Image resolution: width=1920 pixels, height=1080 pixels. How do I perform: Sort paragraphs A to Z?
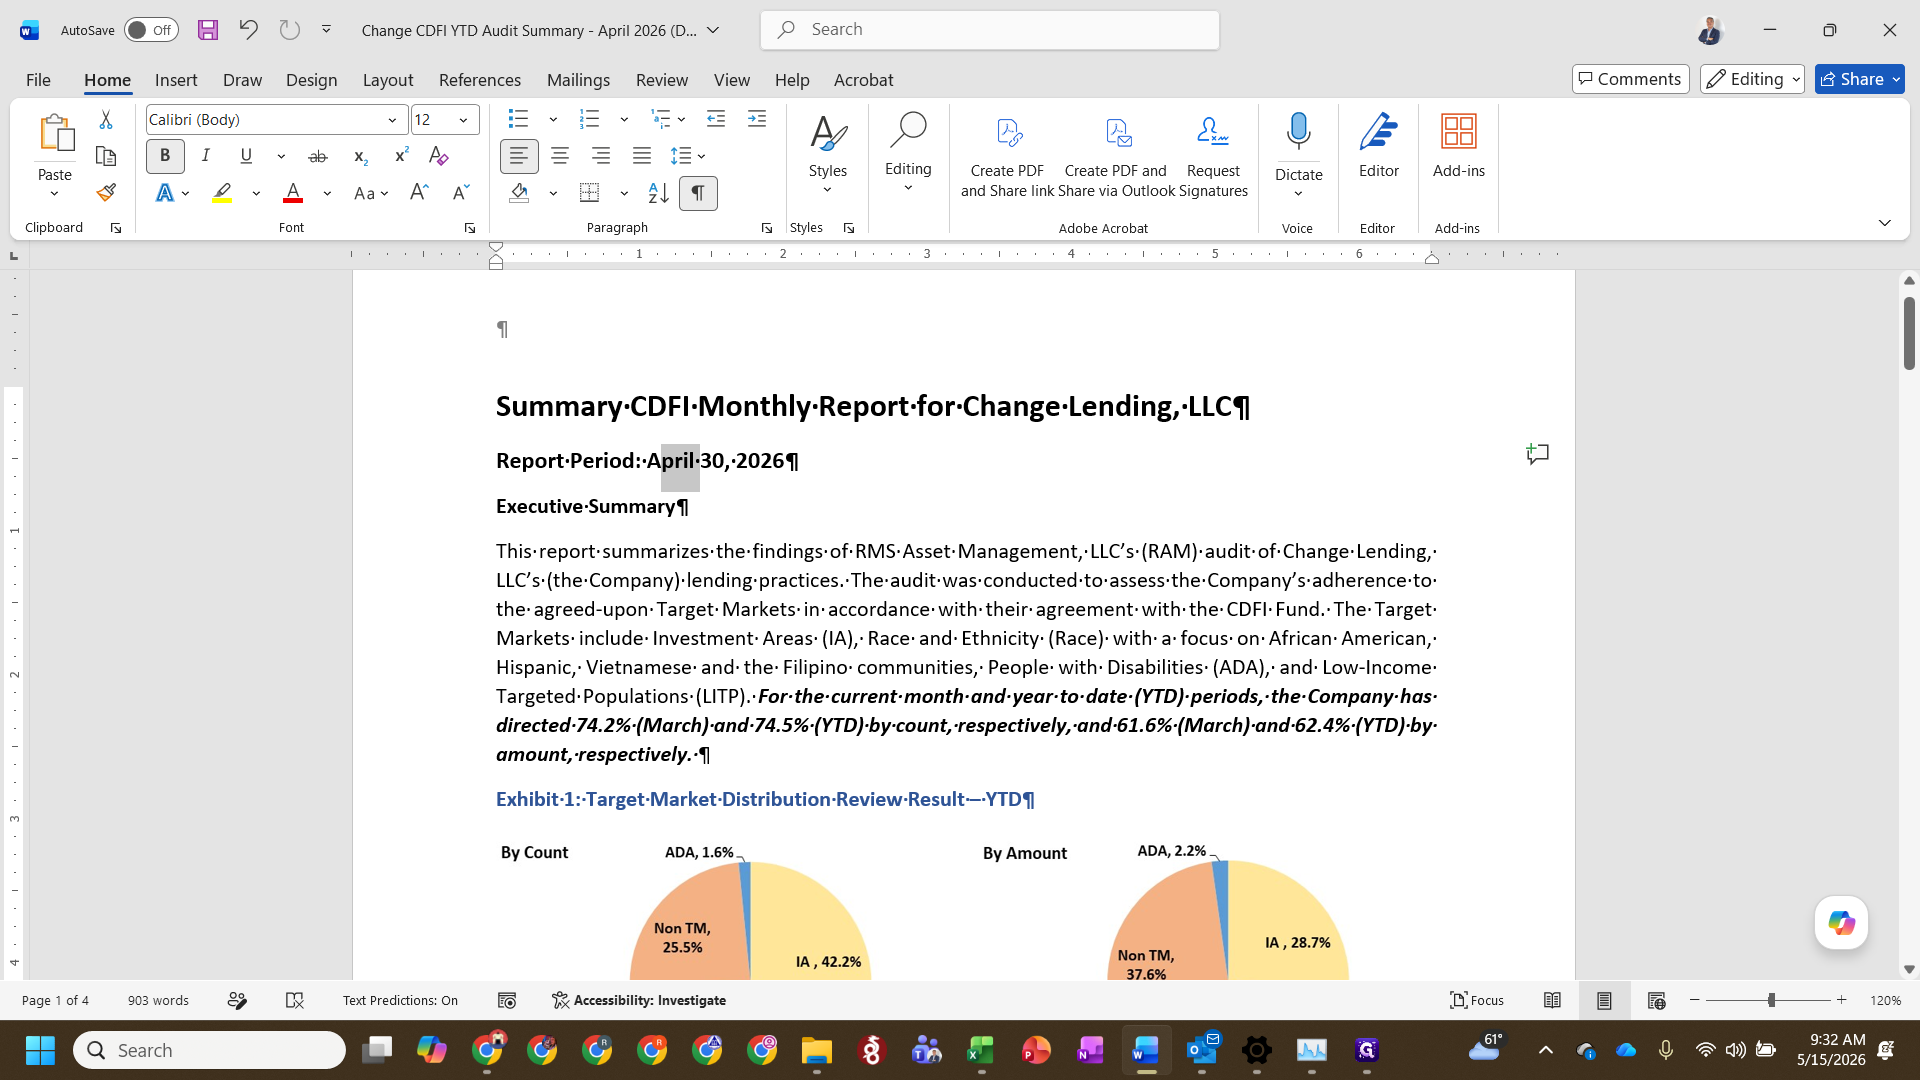coord(658,192)
